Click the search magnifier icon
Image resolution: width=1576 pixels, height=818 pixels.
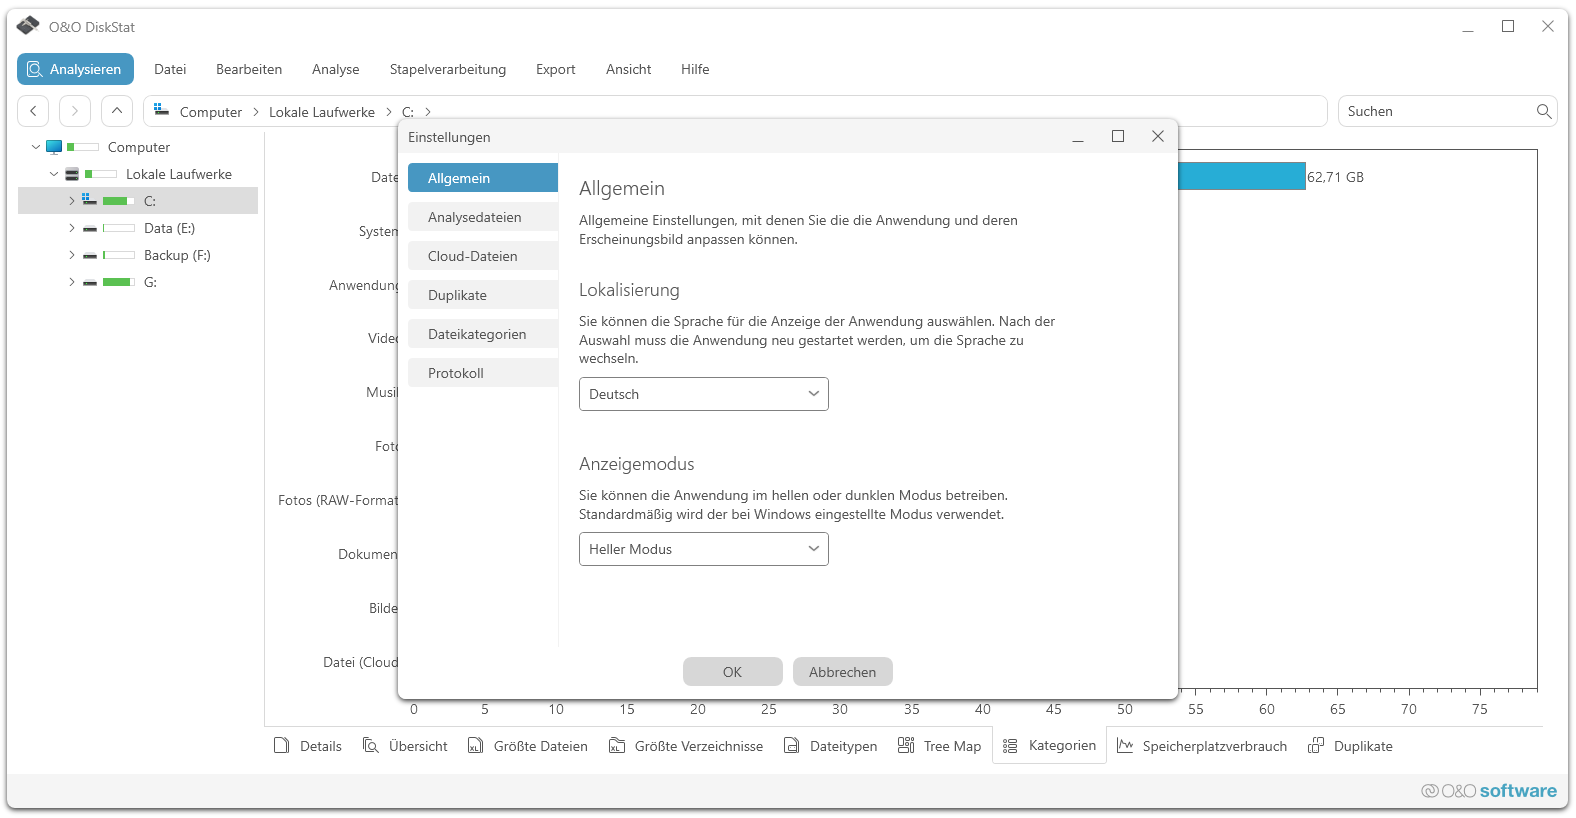click(x=1544, y=111)
